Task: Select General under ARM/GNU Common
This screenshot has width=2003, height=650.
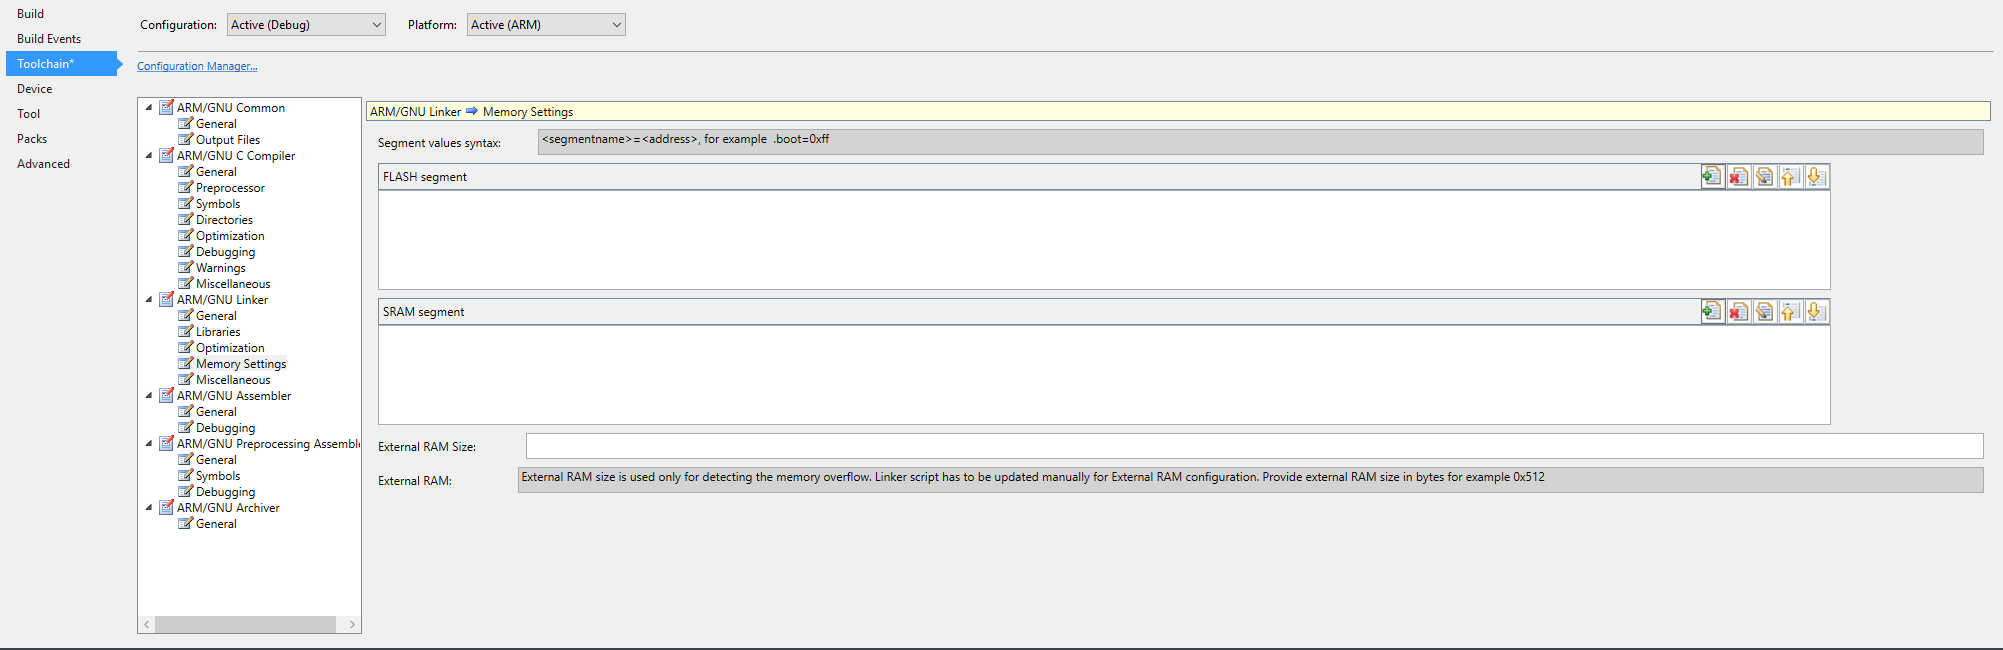Action: (216, 124)
